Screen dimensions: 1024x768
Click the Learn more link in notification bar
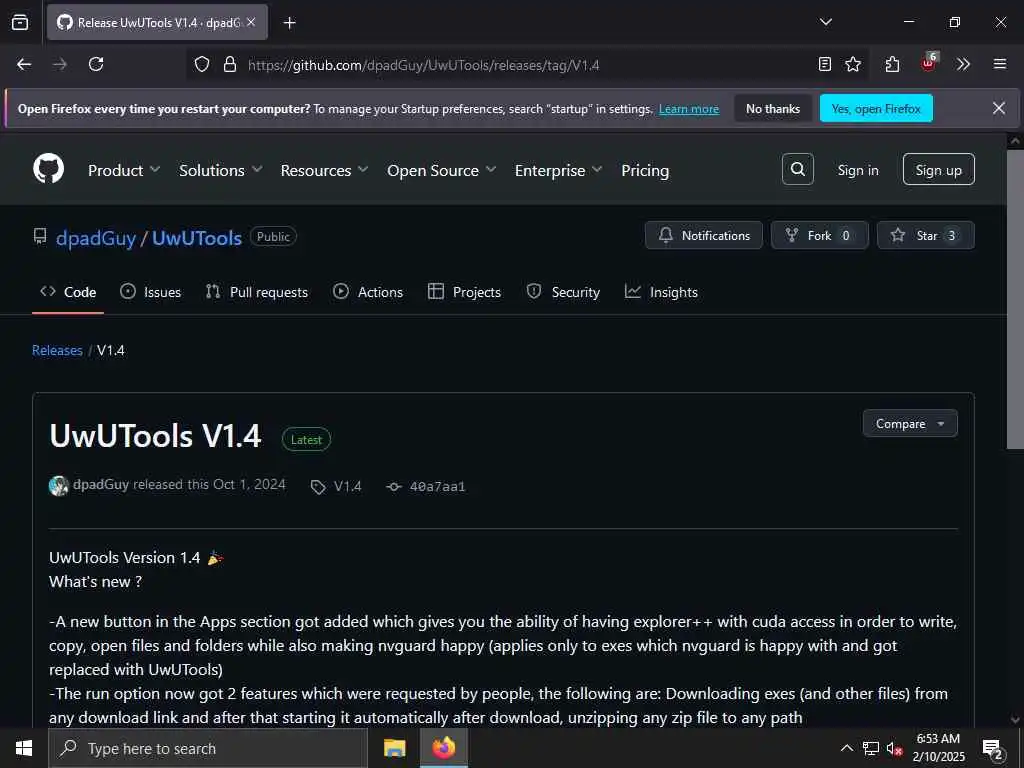[x=688, y=109]
